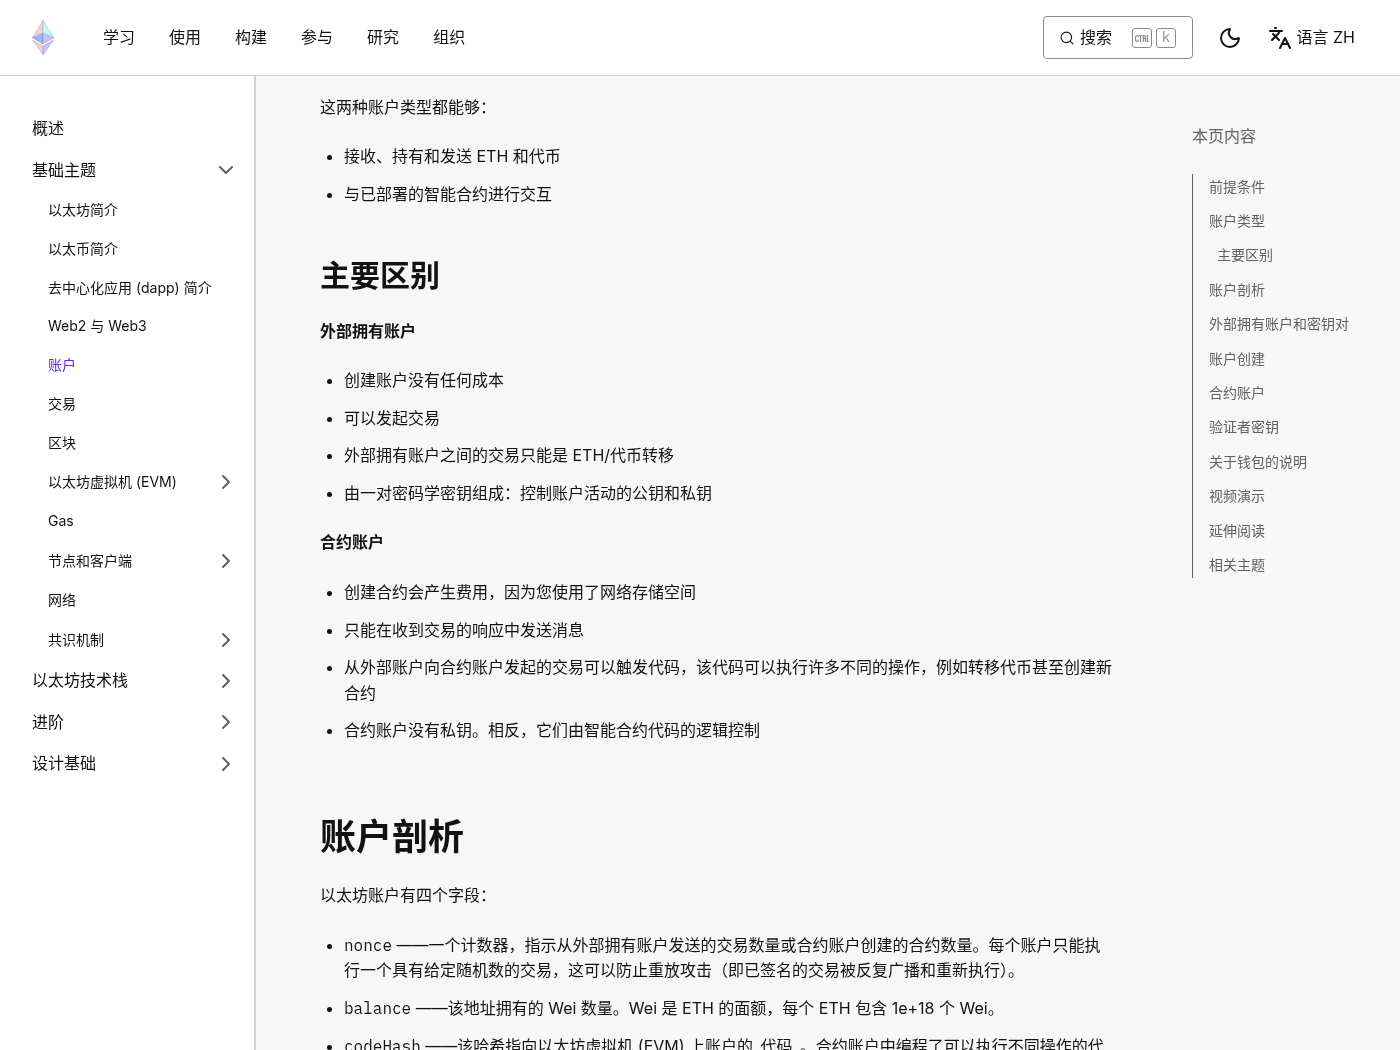Click the 账户剖析 heading
The image size is (1400, 1050).
[392, 837]
